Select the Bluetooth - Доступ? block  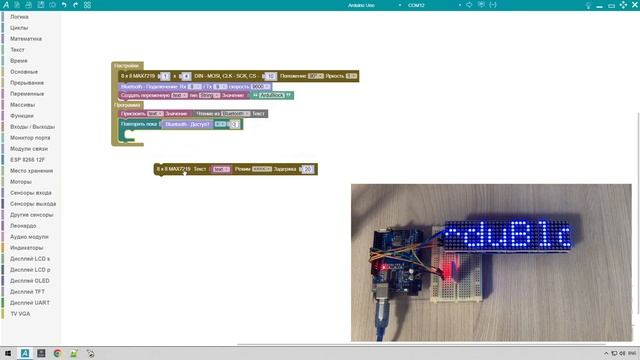pyautogui.click(x=187, y=124)
